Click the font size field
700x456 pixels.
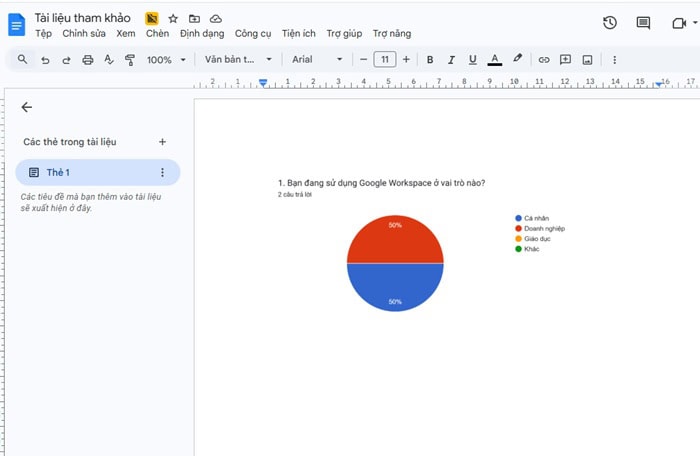(385, 60)
